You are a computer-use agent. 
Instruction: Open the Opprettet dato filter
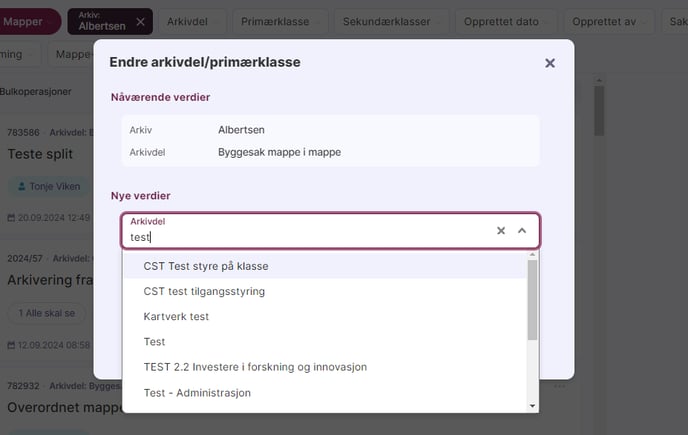(x=505, y=22)
